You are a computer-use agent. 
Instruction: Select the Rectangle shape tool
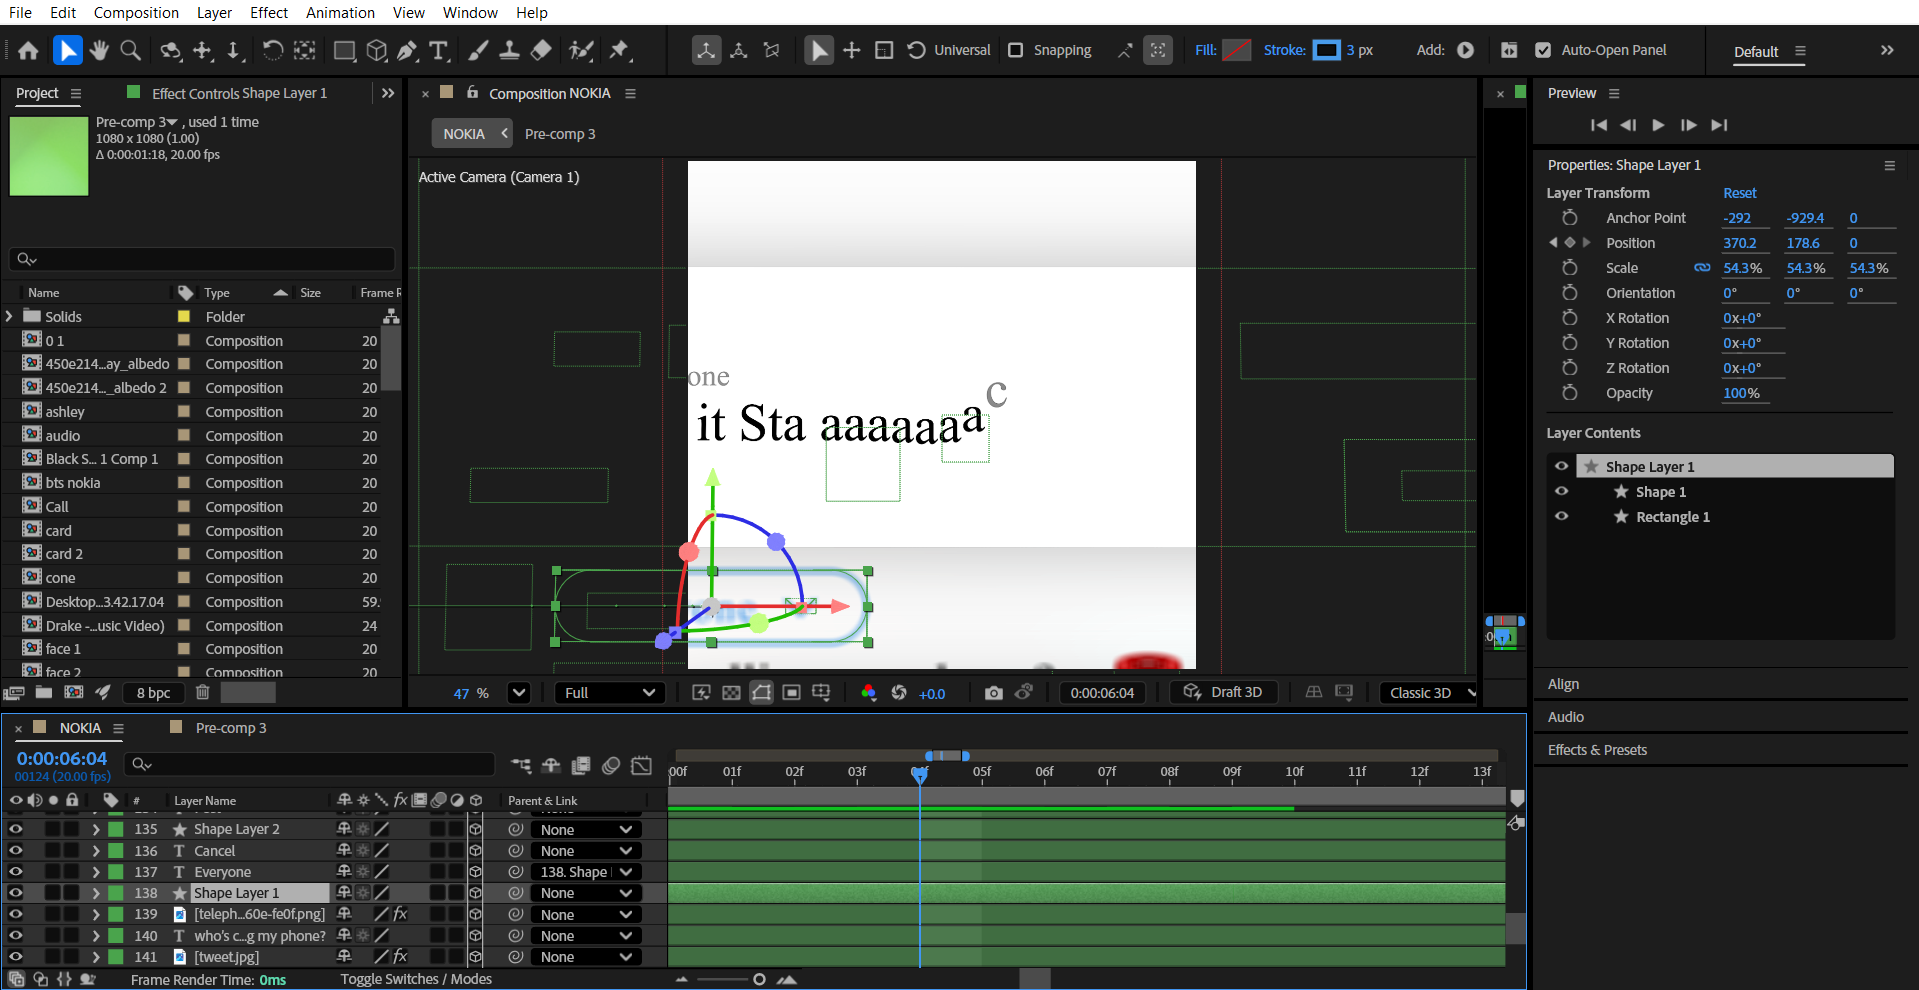(x=344, y=50)
